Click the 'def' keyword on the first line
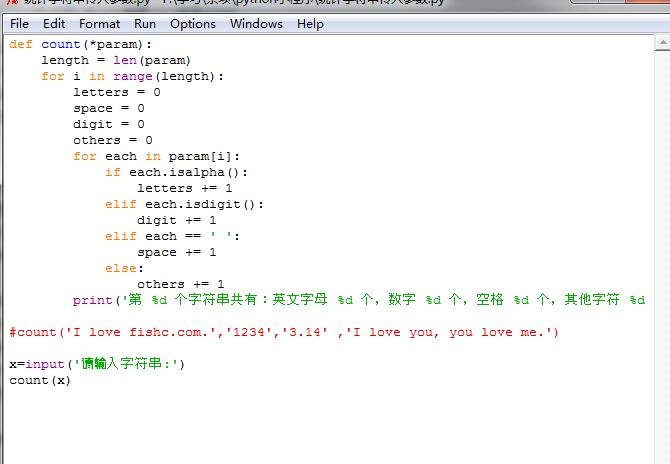 (x=21, y=44)
